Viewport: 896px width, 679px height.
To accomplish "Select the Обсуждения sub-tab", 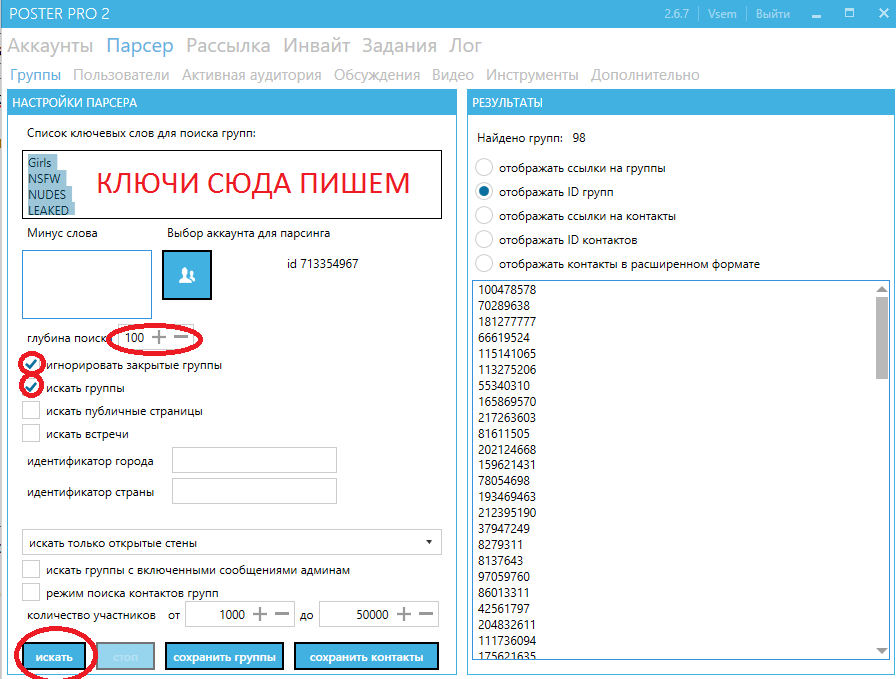I will pyautogui.click(x=377, y=75).
